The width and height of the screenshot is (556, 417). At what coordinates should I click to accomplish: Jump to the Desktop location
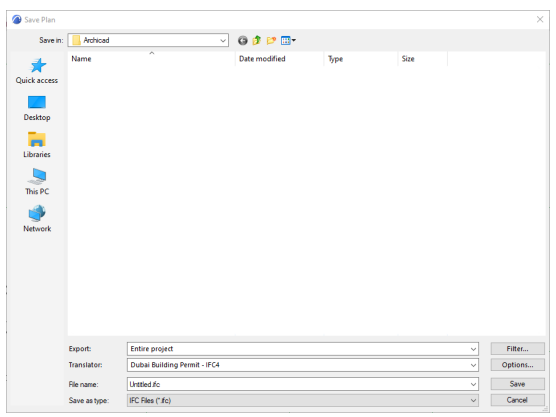[x=37, y=108]
